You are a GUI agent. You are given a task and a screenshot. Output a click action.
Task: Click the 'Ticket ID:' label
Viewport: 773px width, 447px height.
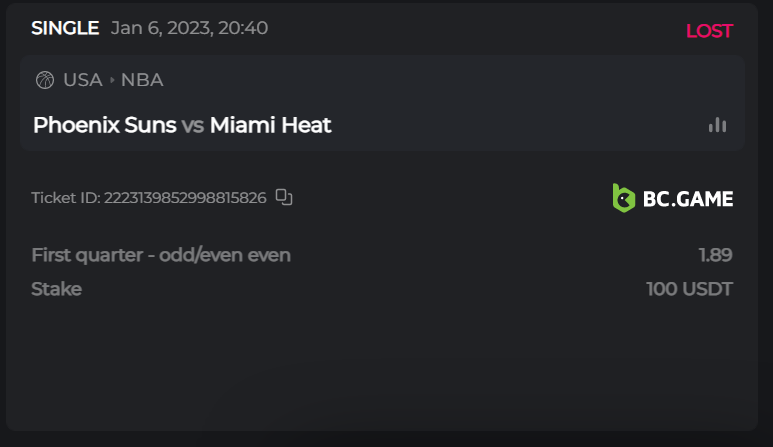coord(66,198)
